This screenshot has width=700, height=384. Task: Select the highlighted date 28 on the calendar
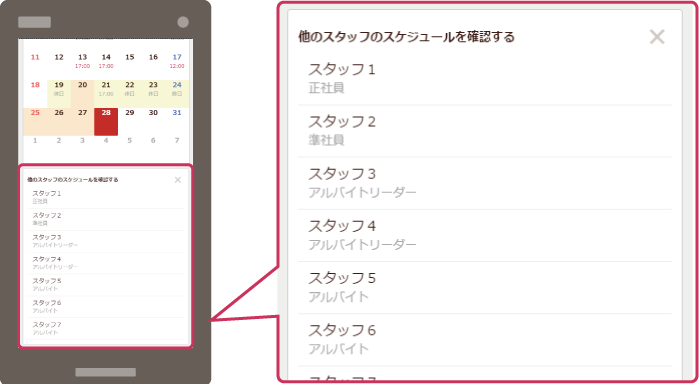pos(106,121)
